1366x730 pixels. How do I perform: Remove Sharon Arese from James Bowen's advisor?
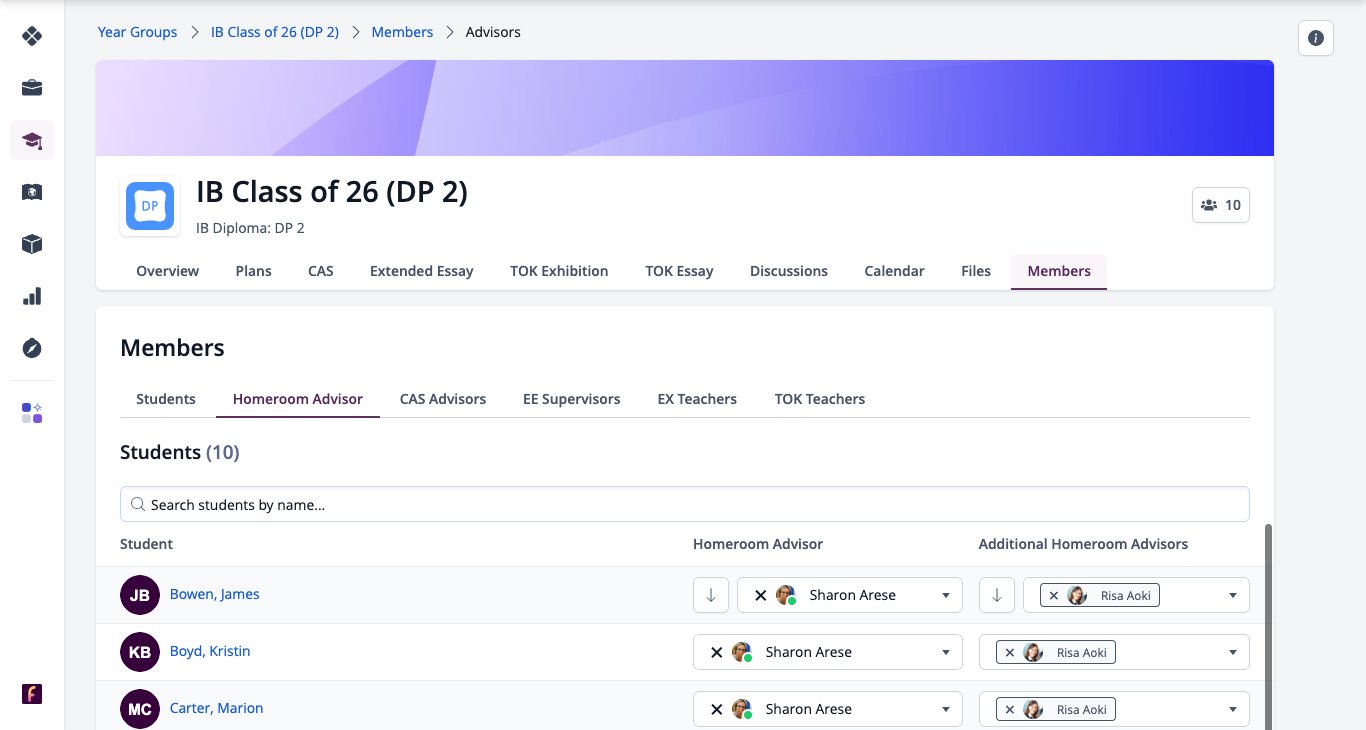(760, 595)
